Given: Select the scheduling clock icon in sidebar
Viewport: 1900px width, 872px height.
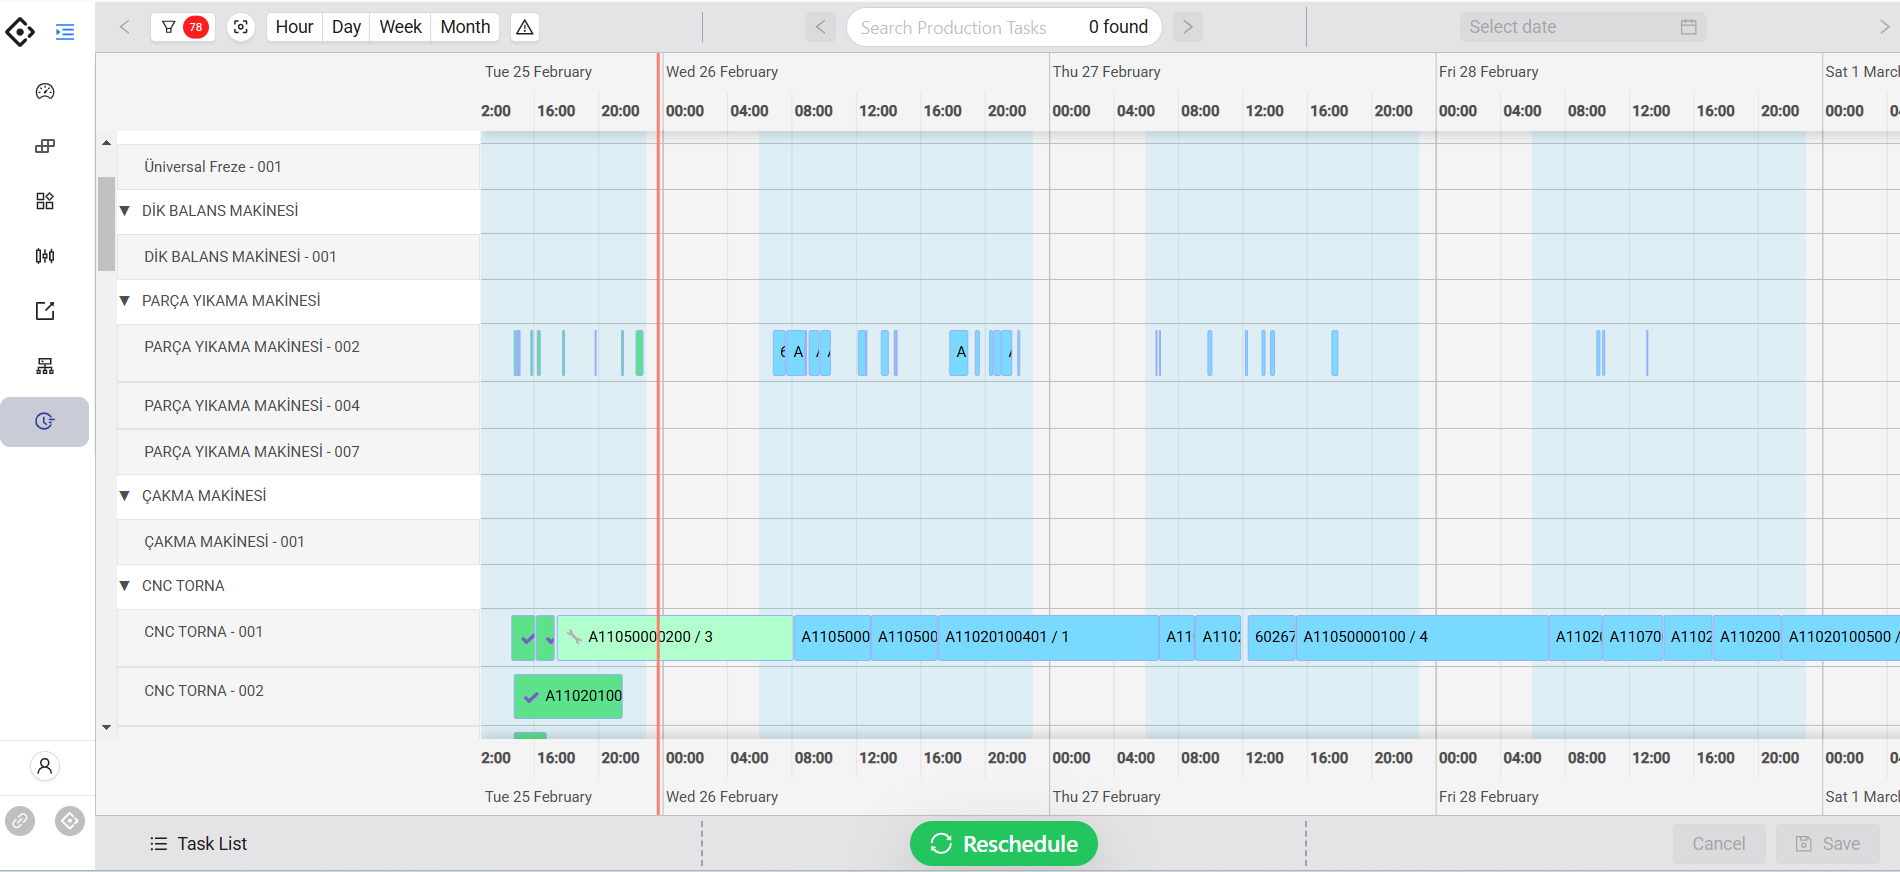Looking at the screenshot, I should 45,421.
